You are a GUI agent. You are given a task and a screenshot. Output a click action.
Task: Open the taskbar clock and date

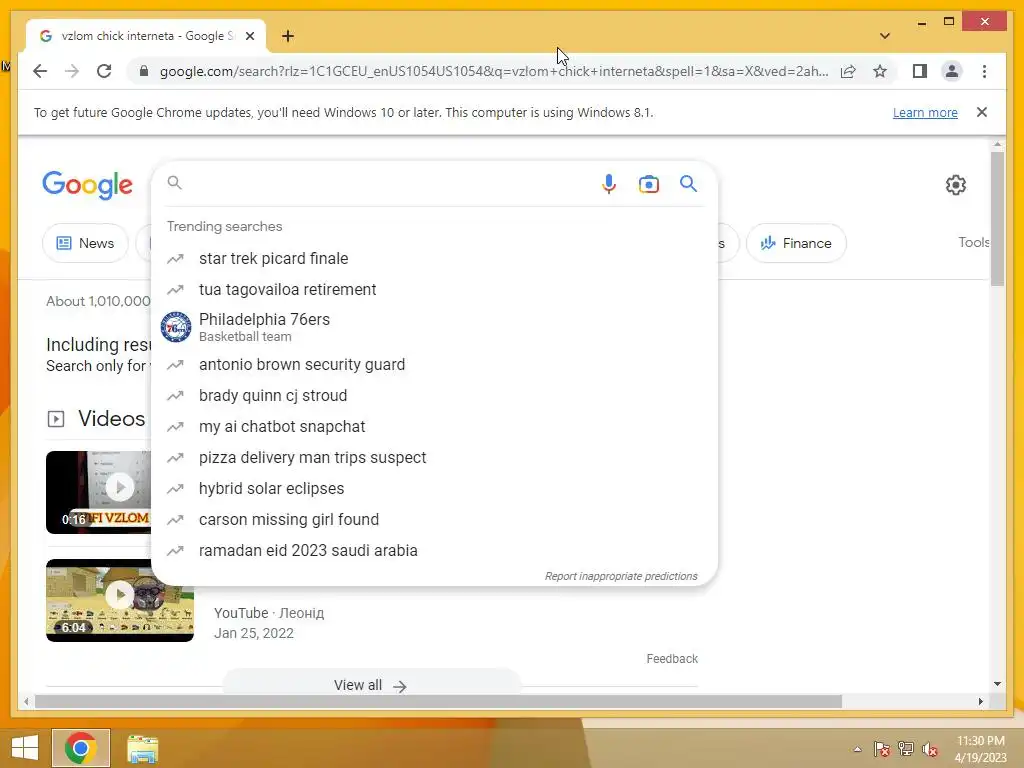[980, 749]
